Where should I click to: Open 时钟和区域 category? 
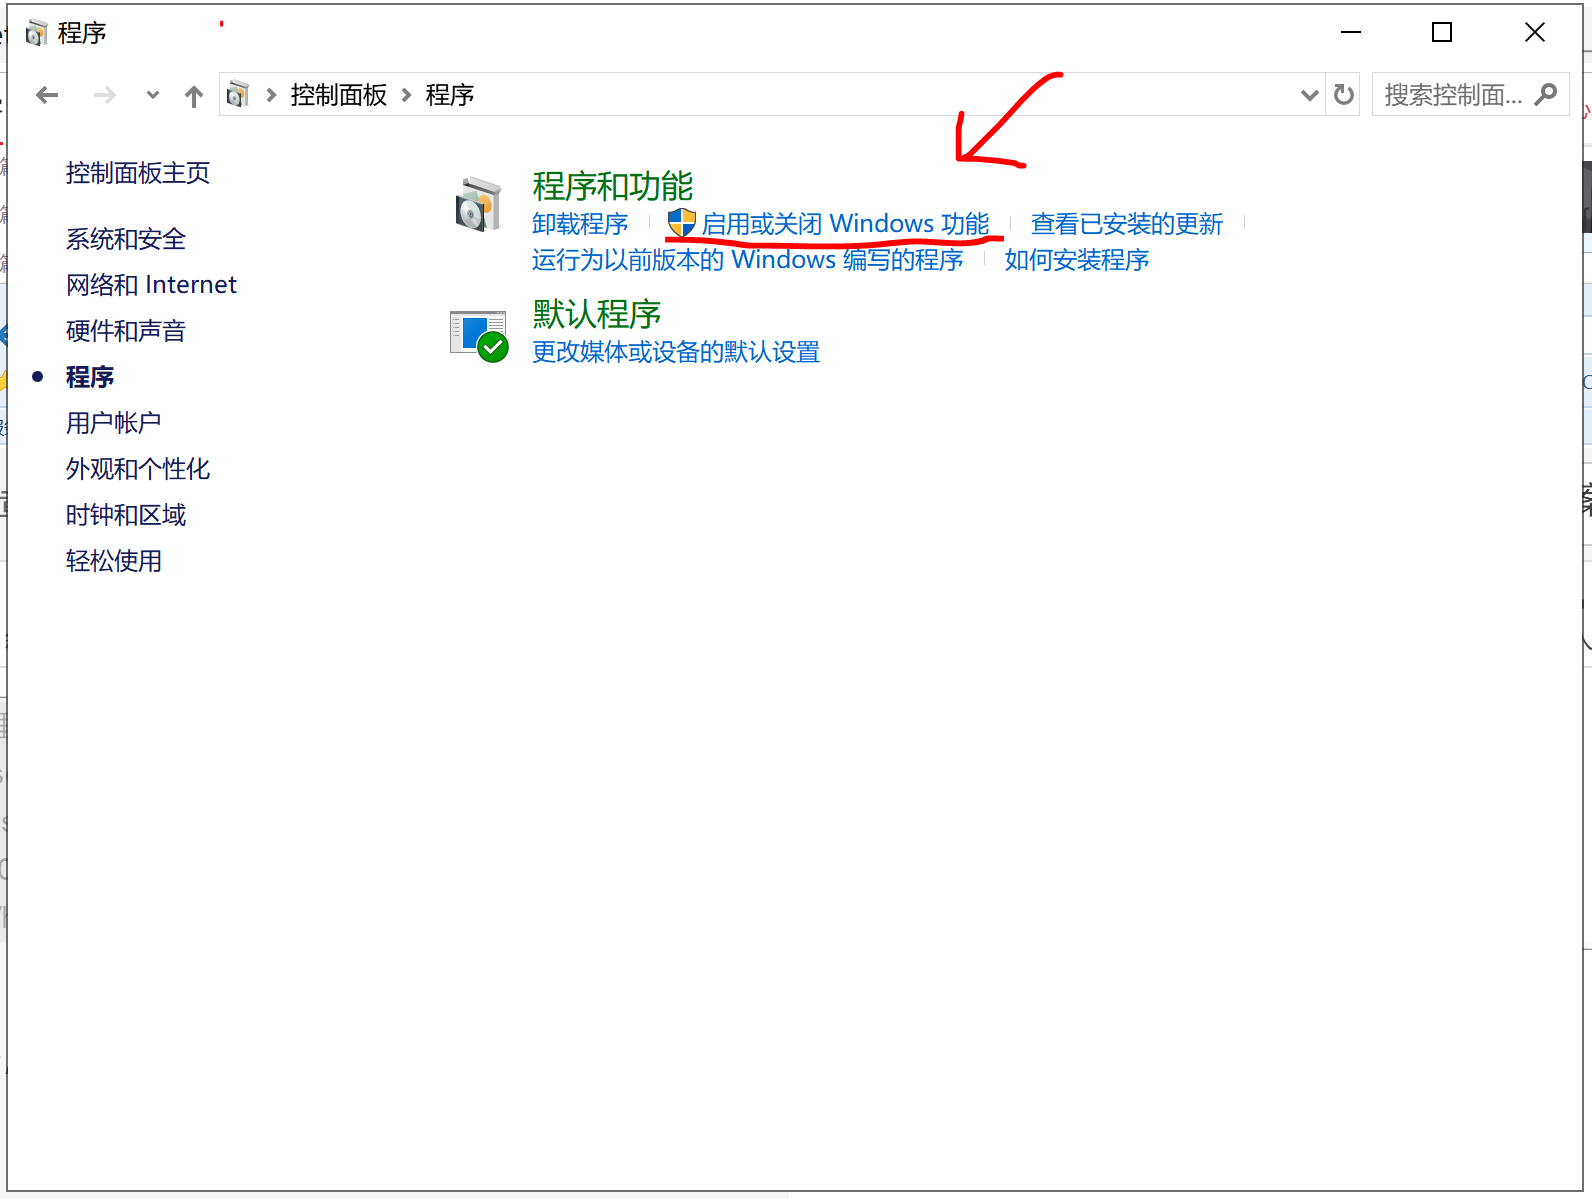tap(126, 515)
